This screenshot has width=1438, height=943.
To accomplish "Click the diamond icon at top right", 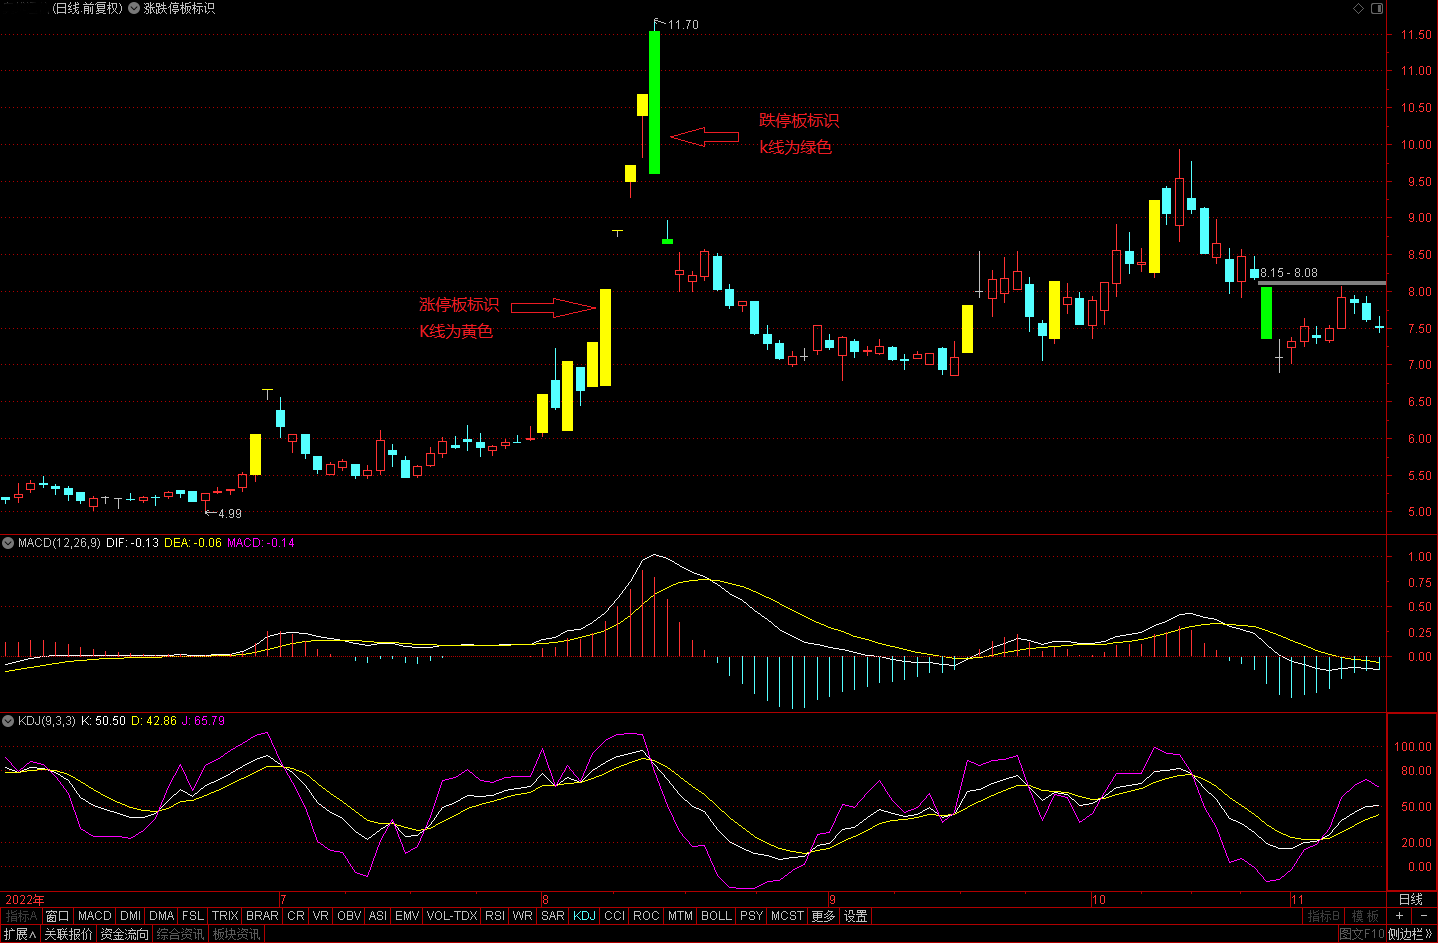I will tap(1358, 8).
